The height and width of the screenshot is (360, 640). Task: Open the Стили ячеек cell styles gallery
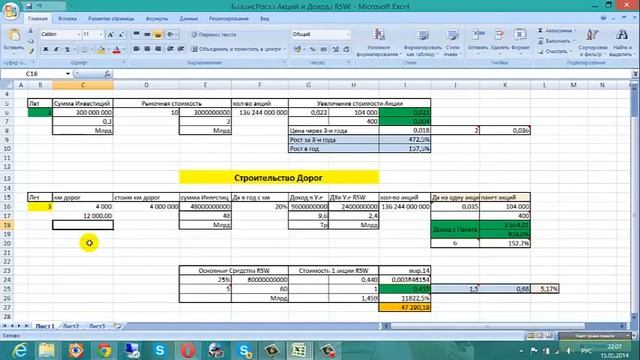(452, 42)
